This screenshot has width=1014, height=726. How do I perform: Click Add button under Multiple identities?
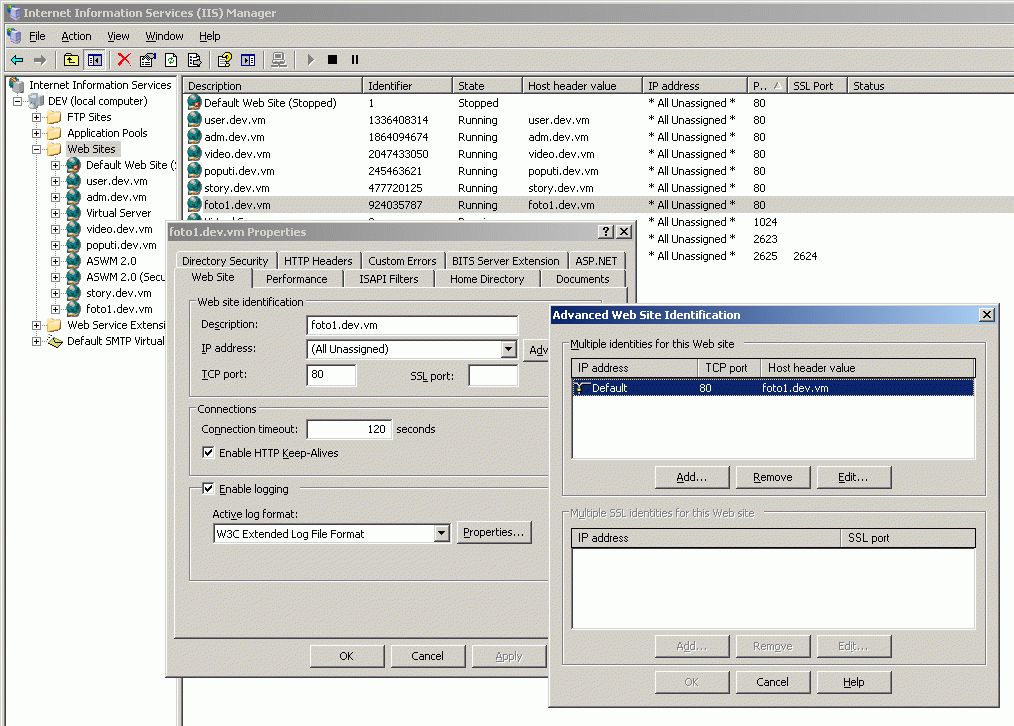692,477
